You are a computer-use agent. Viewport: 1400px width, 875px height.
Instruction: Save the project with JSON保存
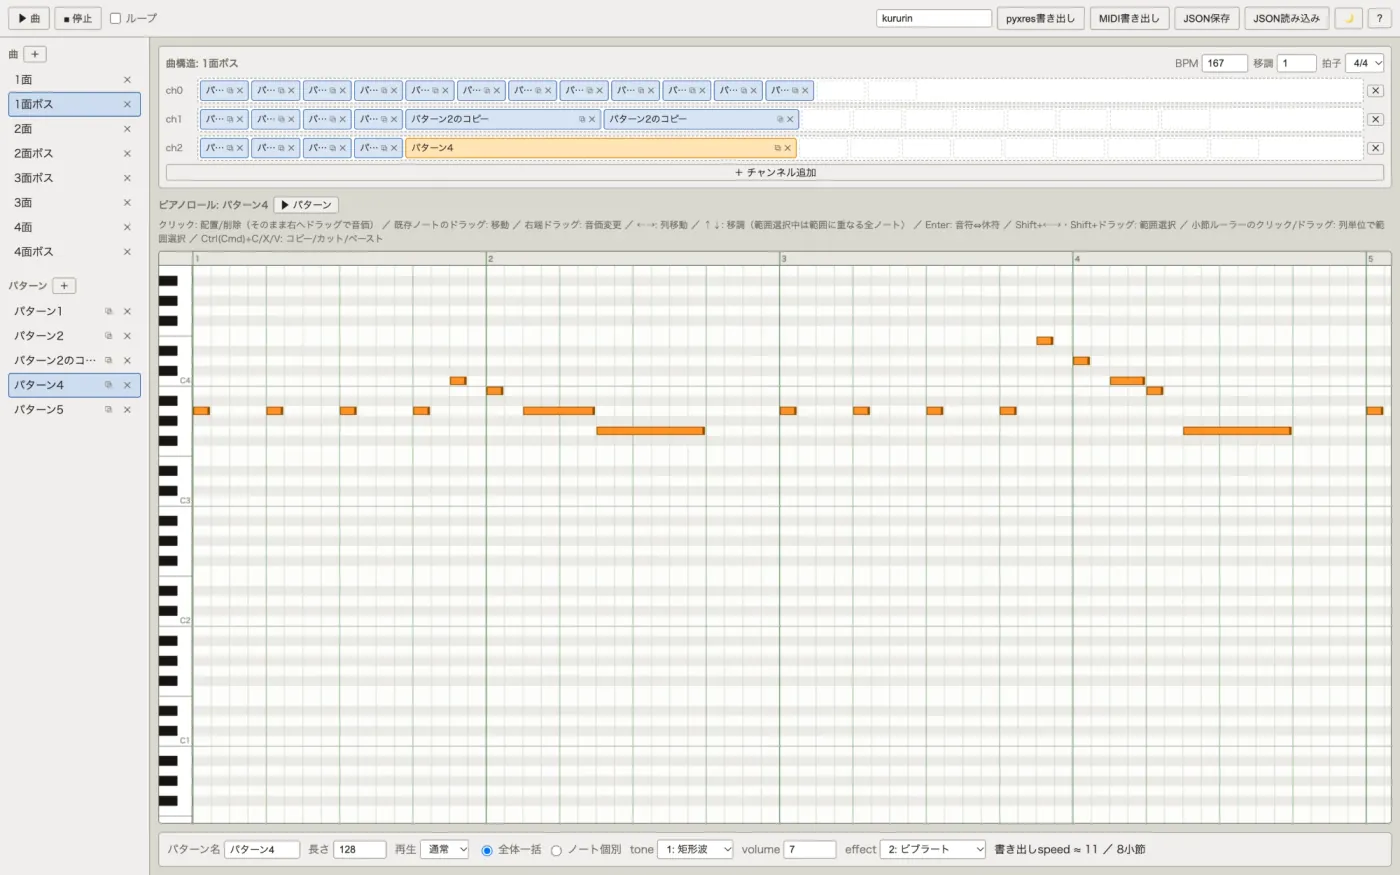[x=1207, y=18]
